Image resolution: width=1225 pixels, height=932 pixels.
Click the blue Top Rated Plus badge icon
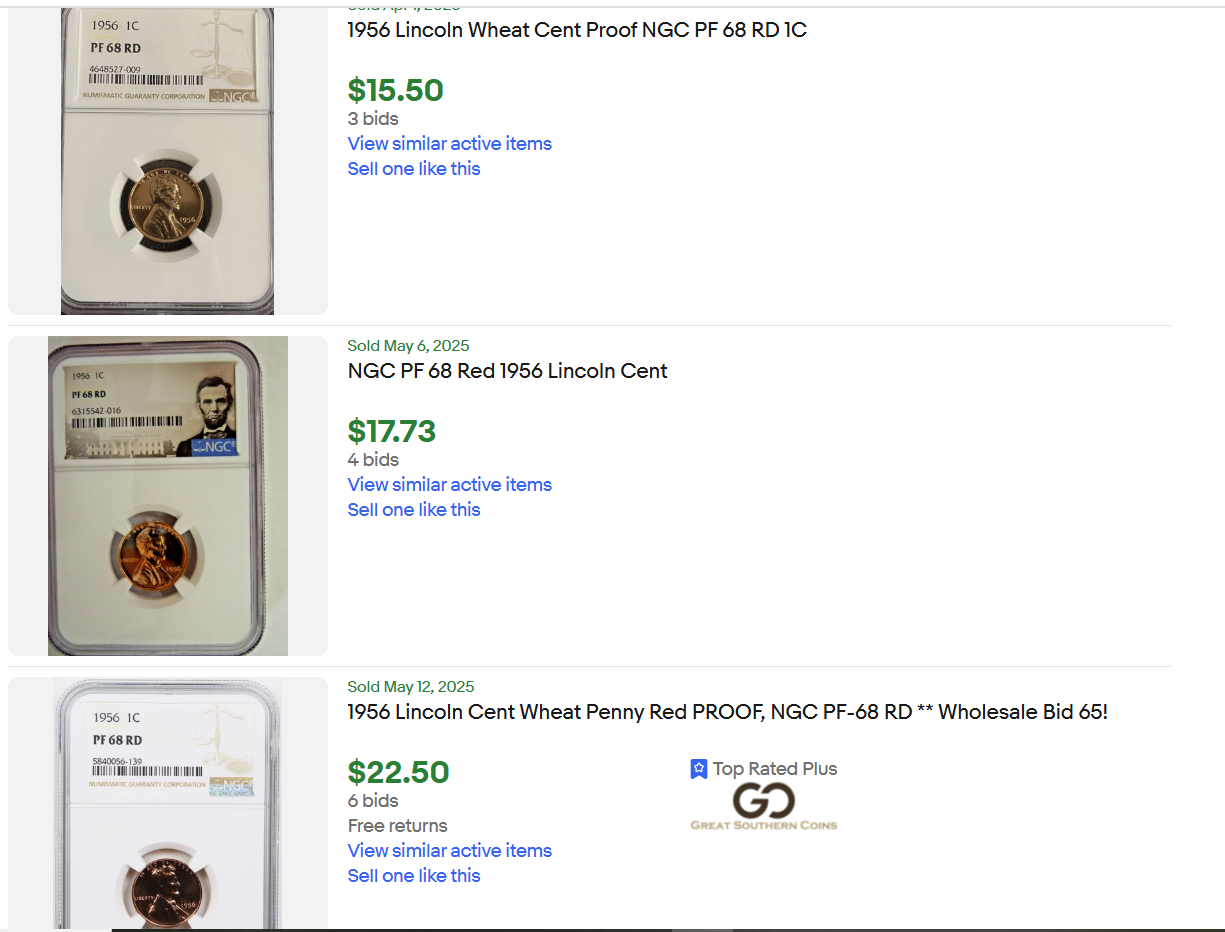coord(699,769)
